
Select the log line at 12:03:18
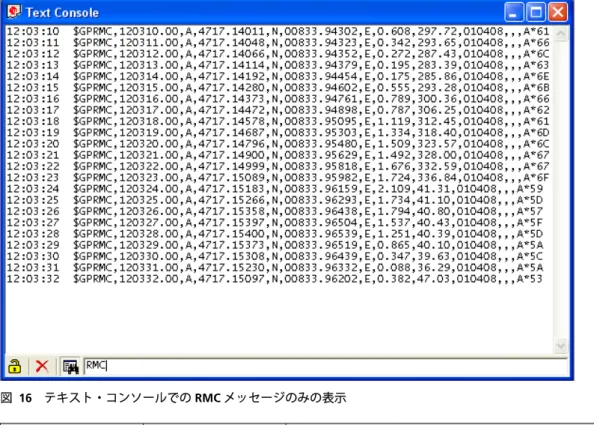pyautogui.click(x=278, y=121)
